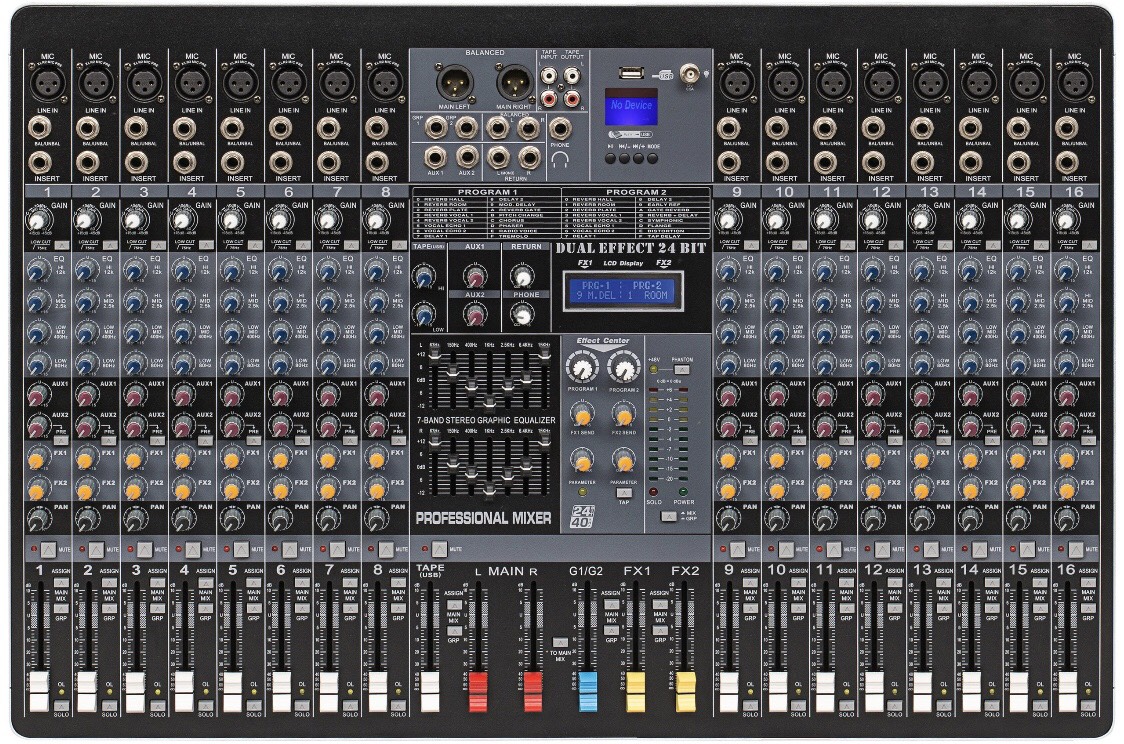Click channel 13 white fader

pos(922,692)
